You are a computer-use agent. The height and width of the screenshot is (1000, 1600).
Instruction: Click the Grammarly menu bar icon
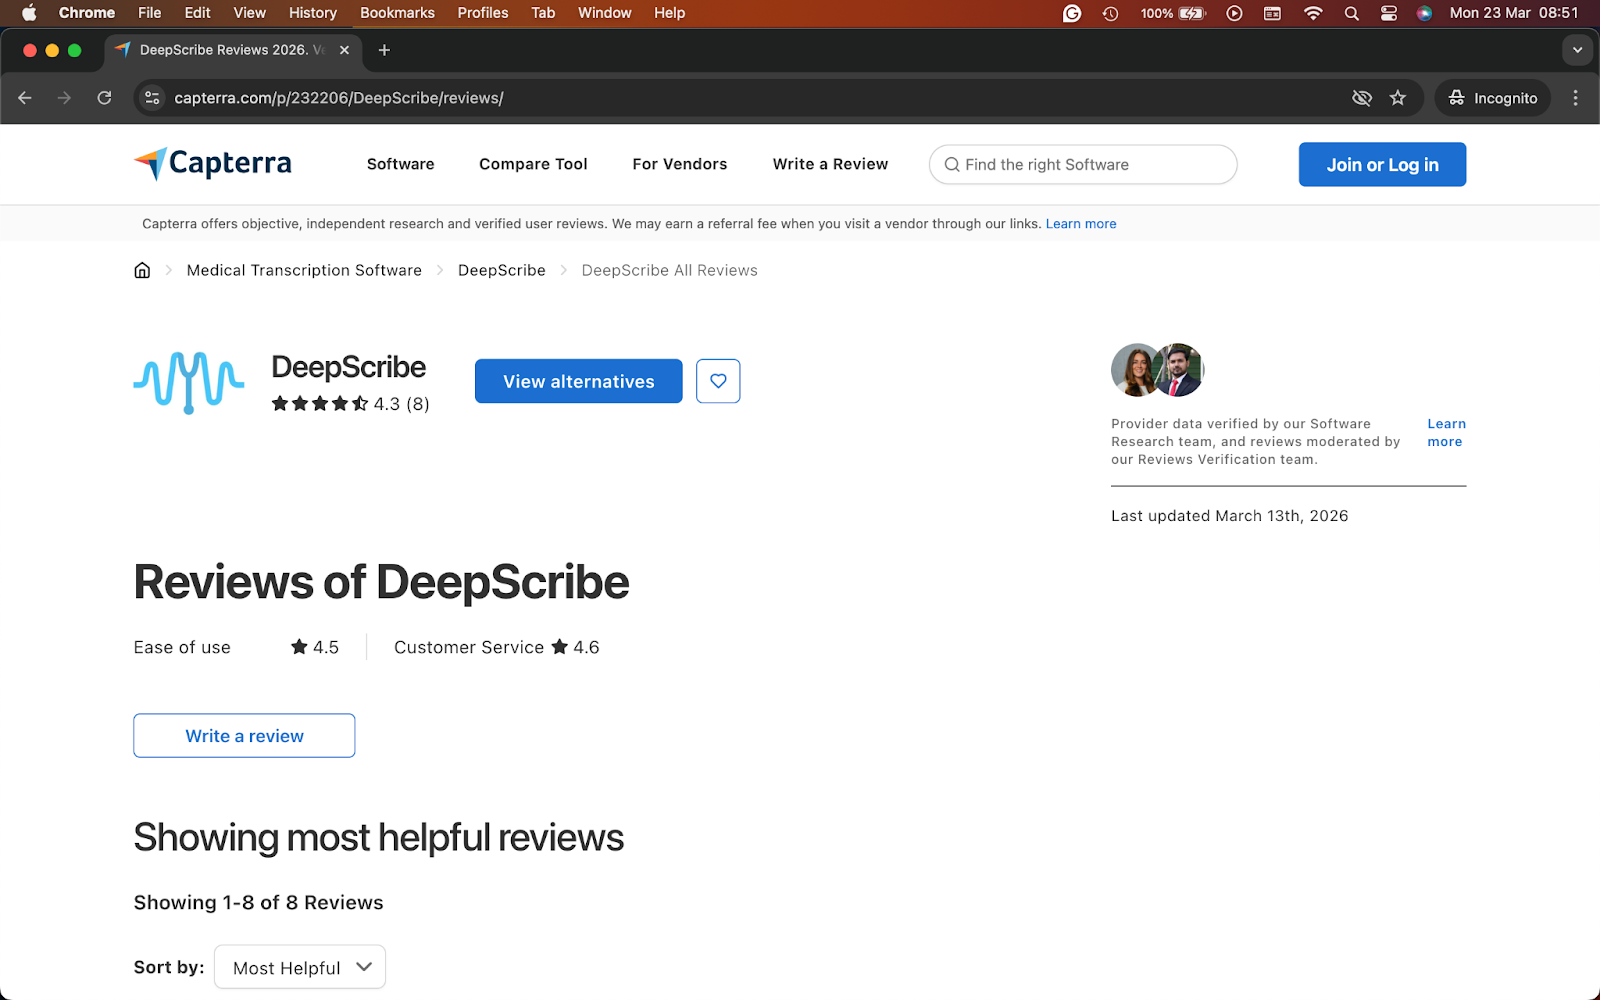1072,13
